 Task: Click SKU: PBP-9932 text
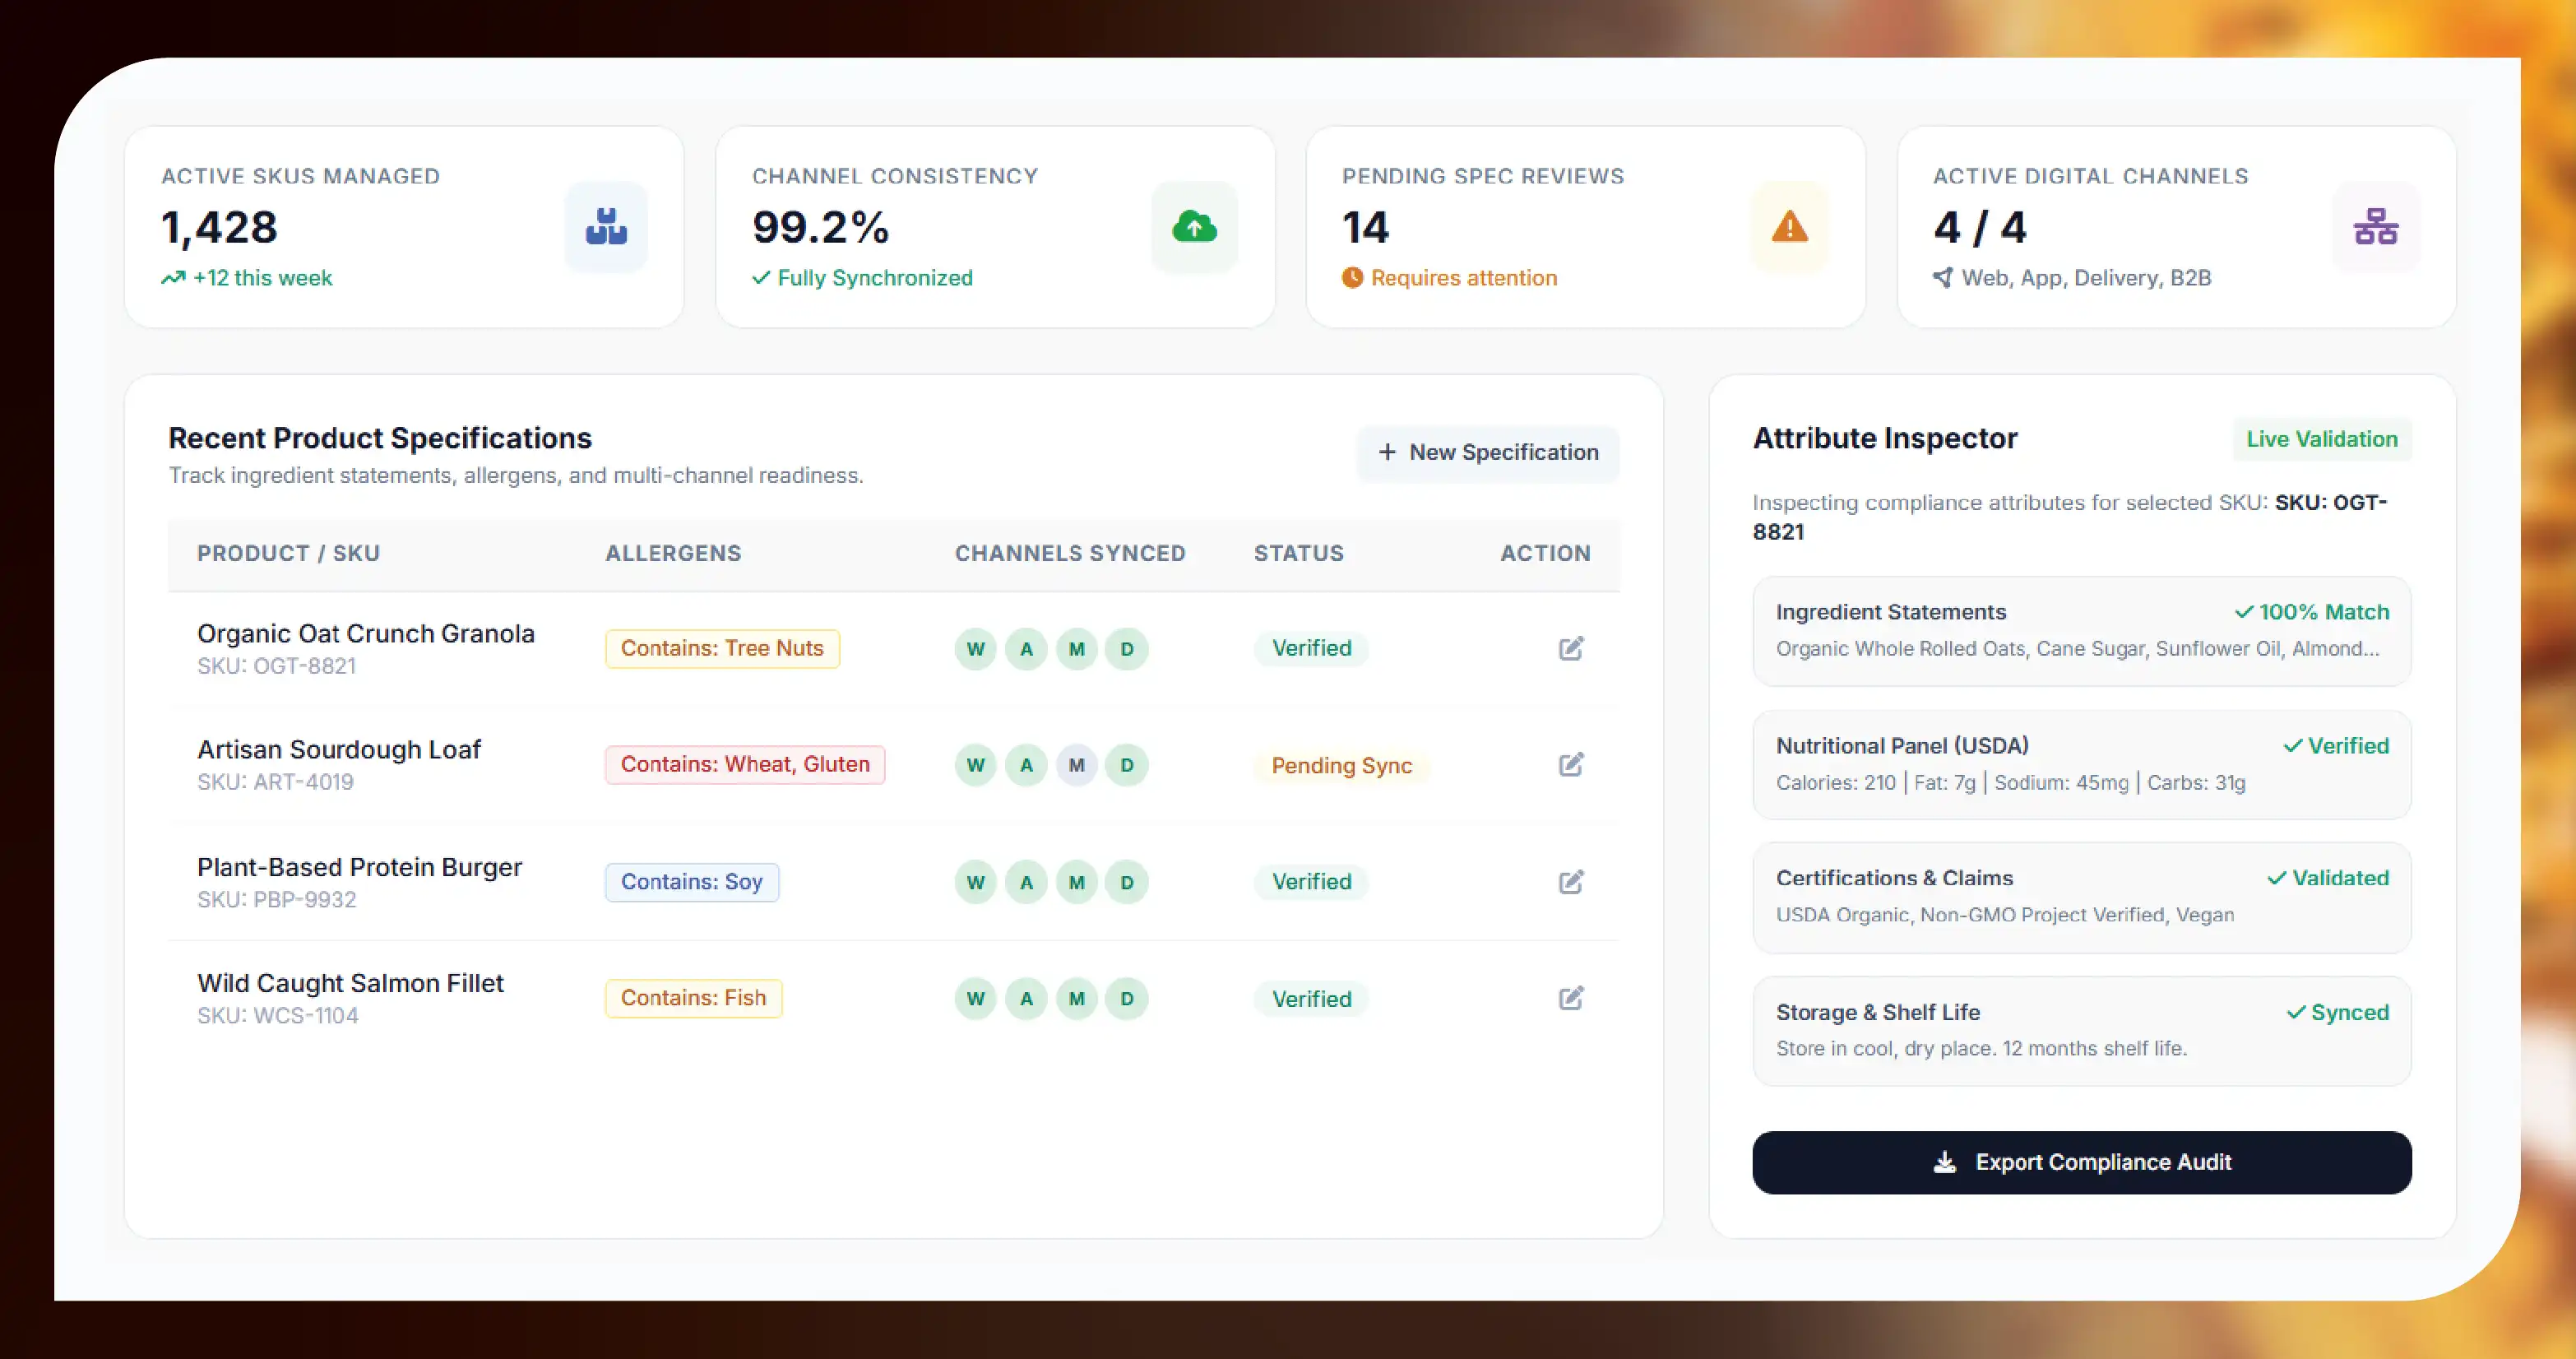coord(276,899)
